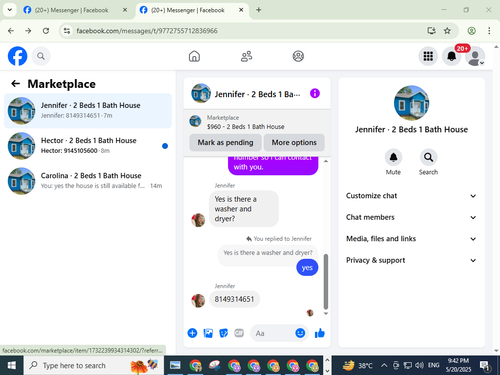500x375 pixels.
Task: Open the nine-dot Menu grid icon
Action: click(x=428, y=56)
